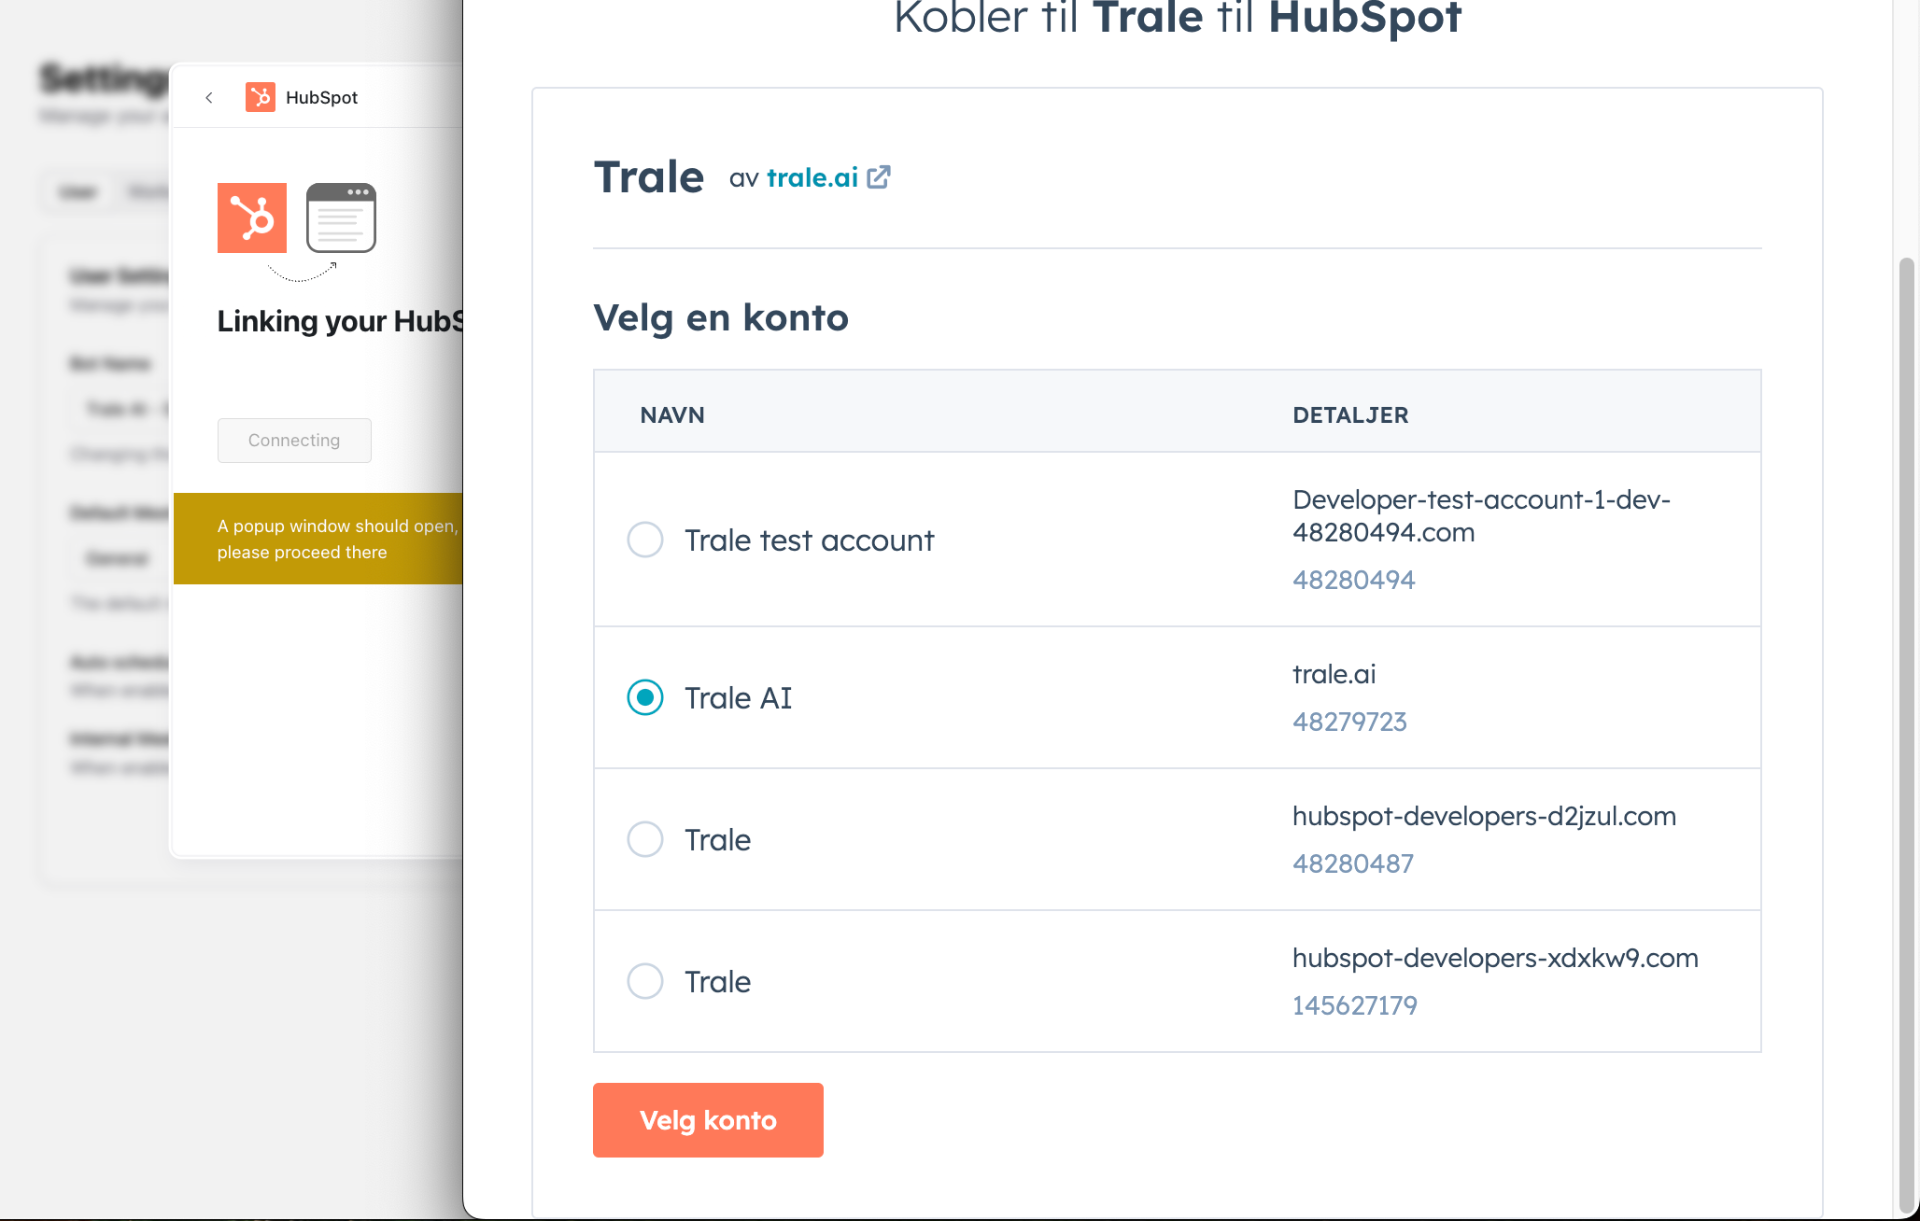The height and width of the screenshot is (1221, 1920).
Task: Click account ID 48280494
Action: click(x=1353, y=580)
